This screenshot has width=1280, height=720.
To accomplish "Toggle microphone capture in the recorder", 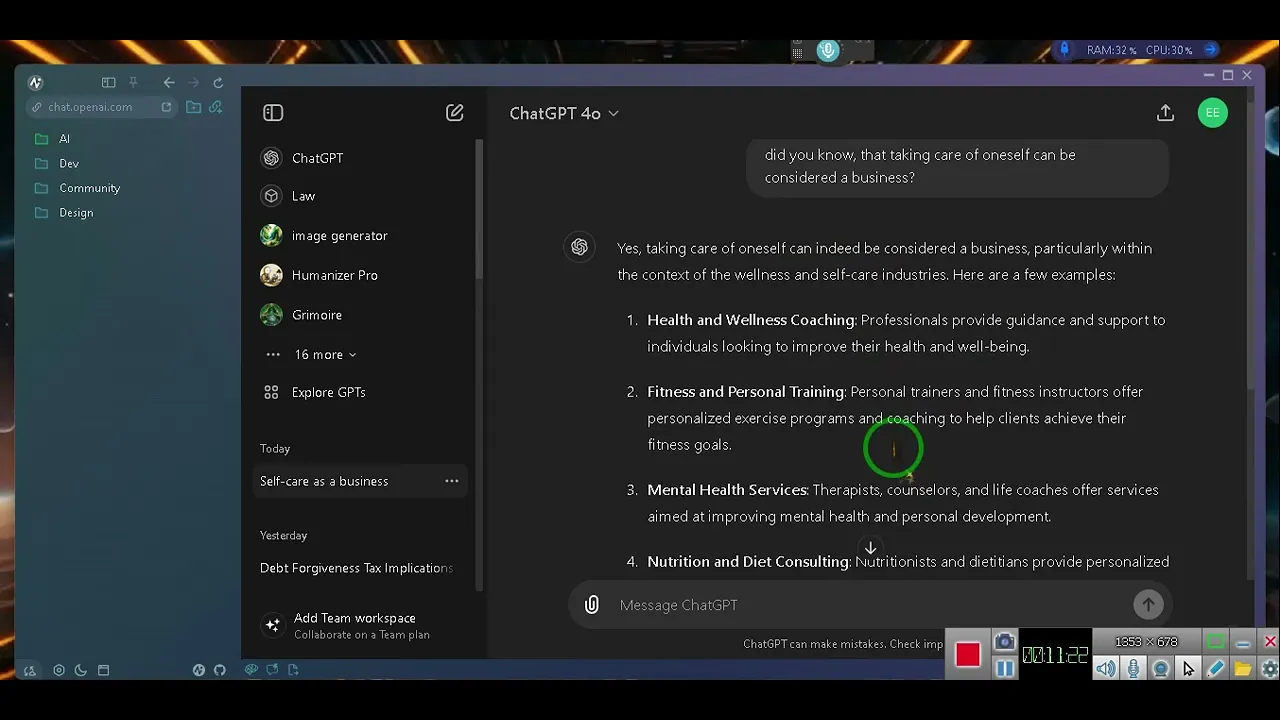I will [1133, 669].
